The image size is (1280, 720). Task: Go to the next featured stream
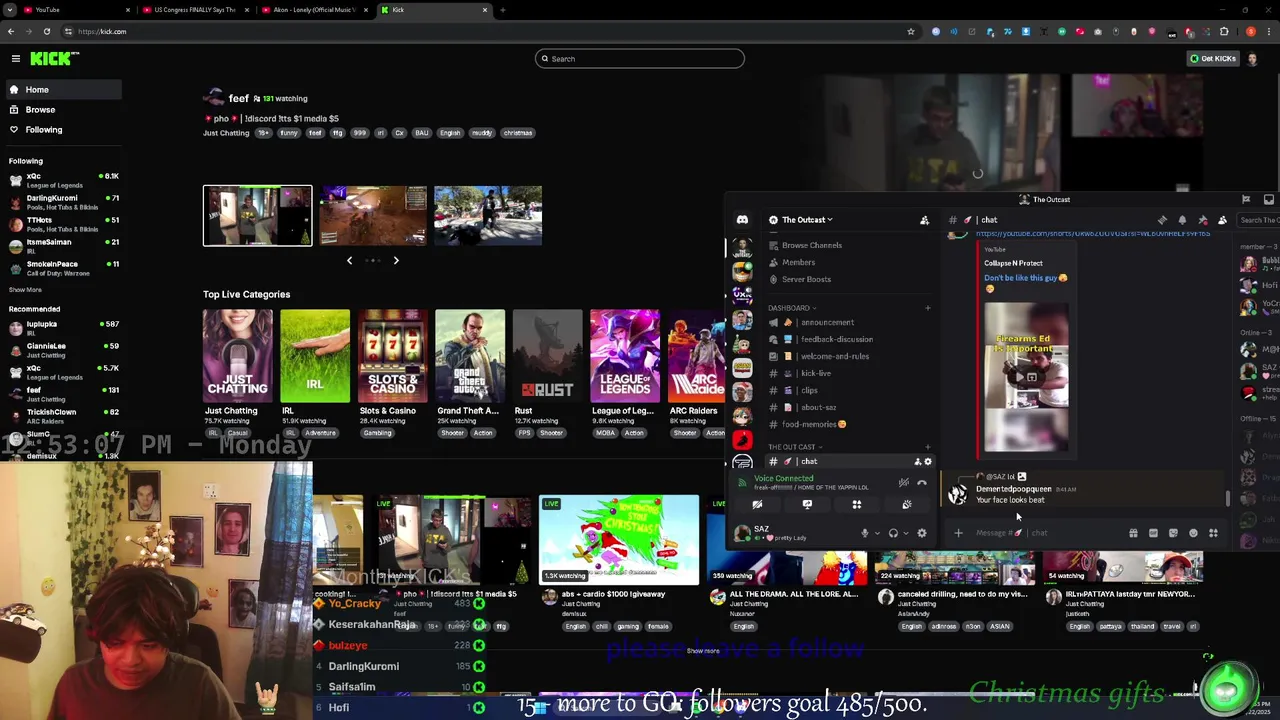pyautogui.click(x=396, y=260)
